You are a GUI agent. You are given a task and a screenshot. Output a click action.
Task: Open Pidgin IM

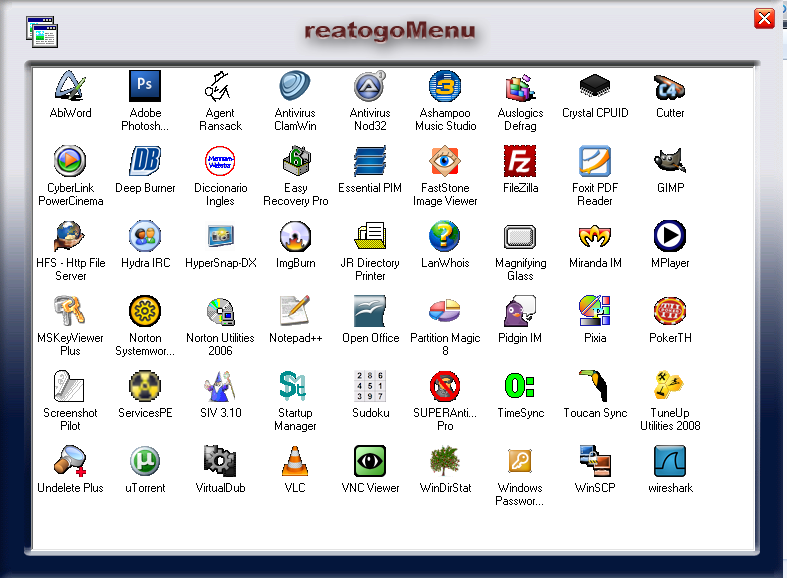point(520,311)
